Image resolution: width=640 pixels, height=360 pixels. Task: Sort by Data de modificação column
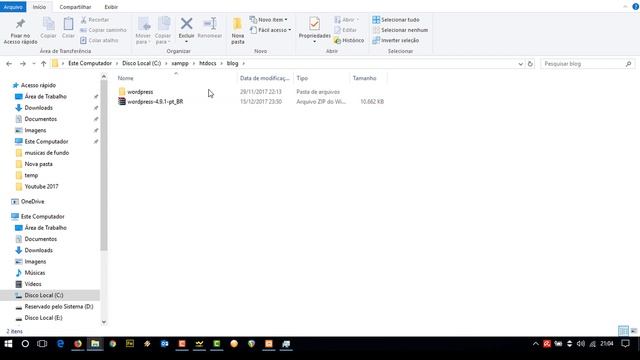point(265,78)
